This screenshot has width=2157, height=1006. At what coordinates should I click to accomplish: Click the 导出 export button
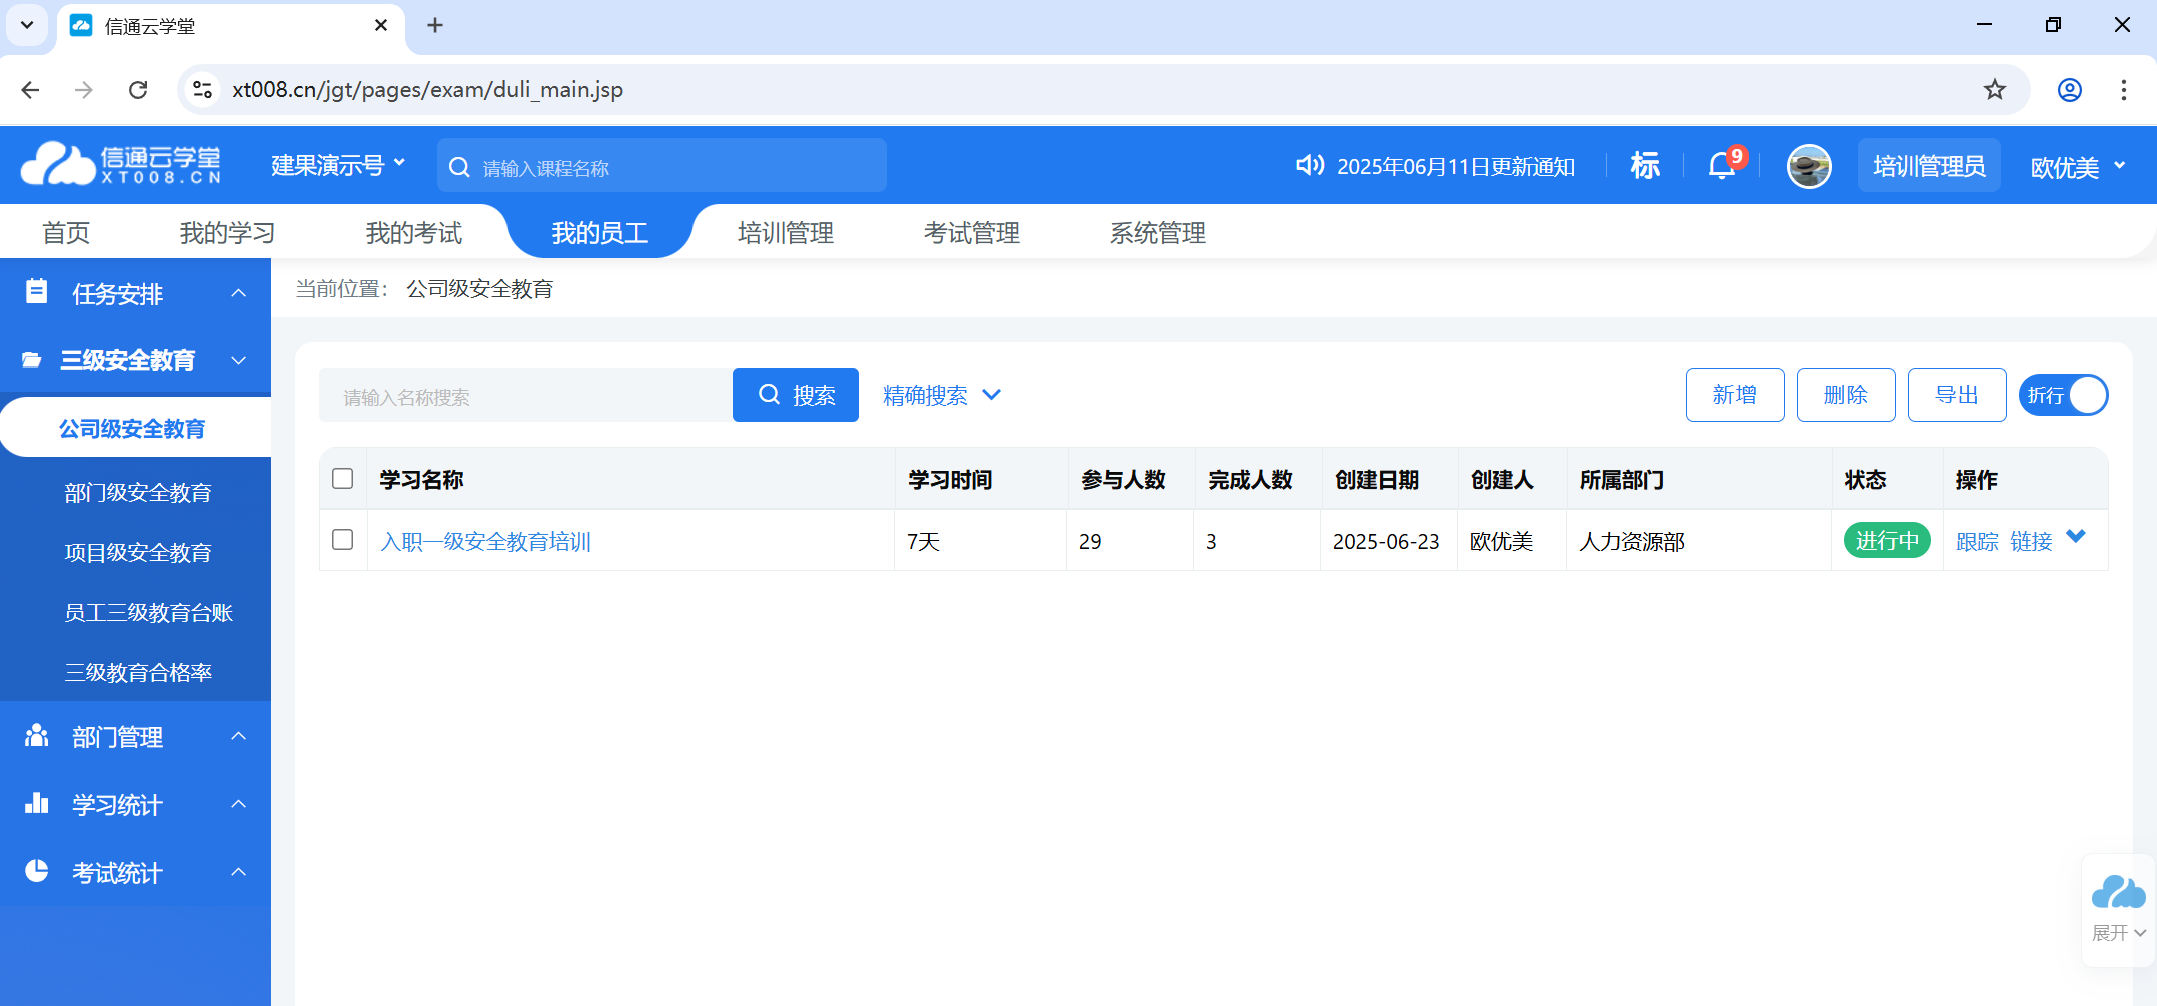(x=1956, y=395)
